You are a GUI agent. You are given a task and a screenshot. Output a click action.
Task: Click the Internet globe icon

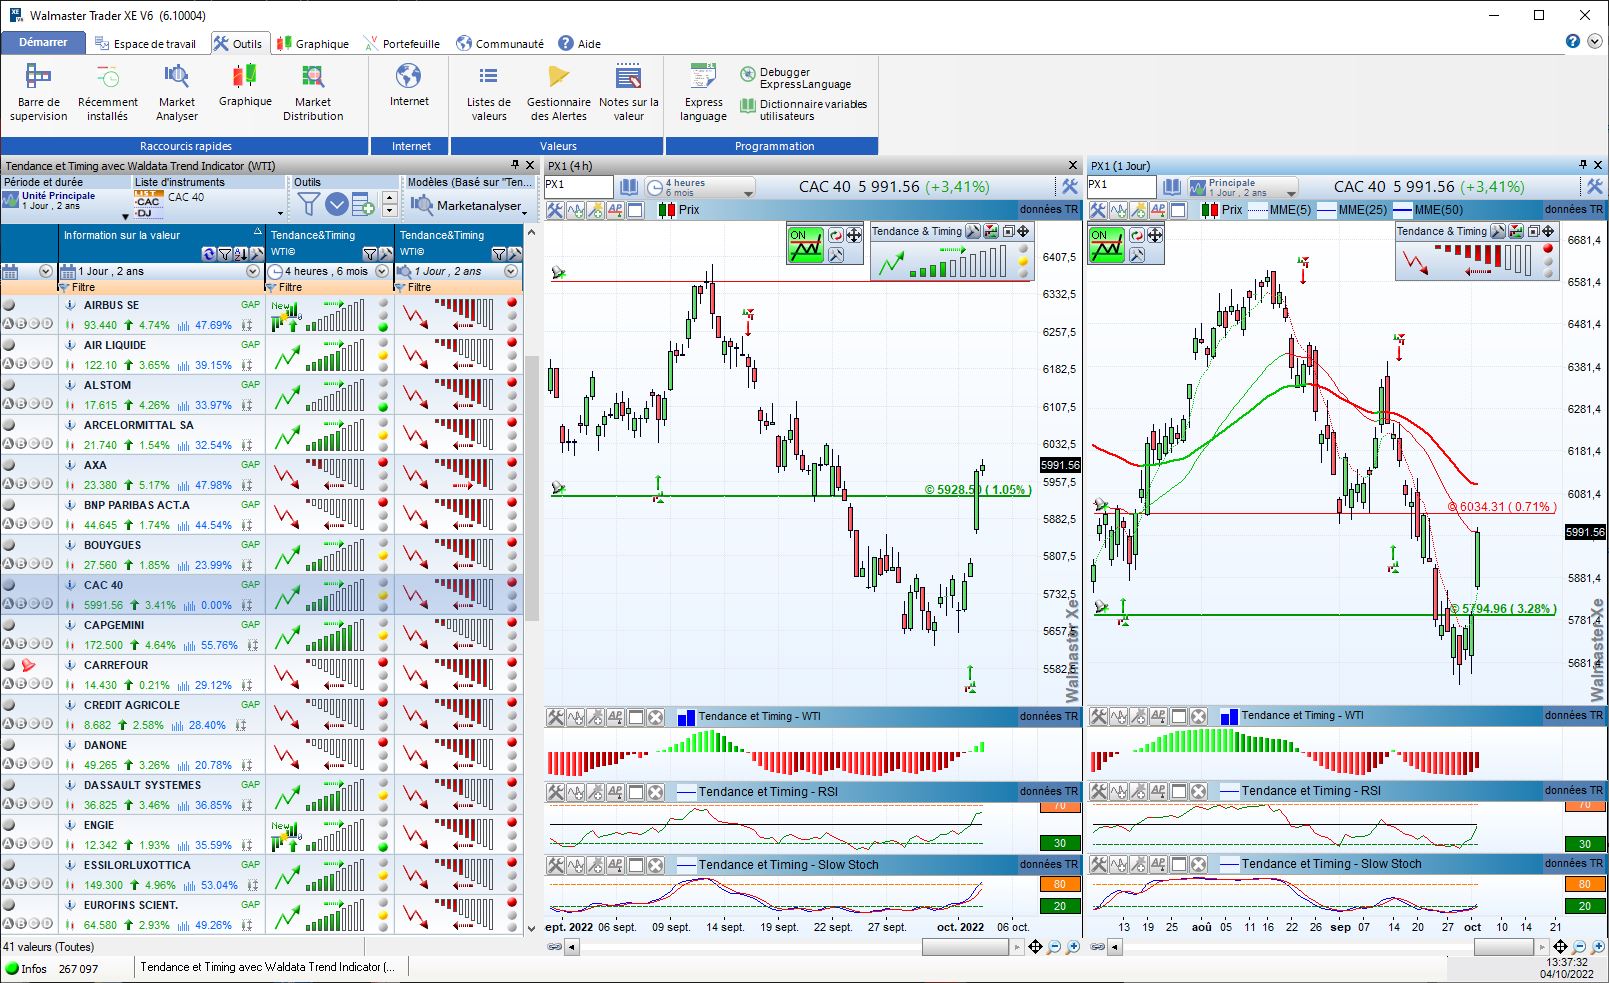pos(408,76)
